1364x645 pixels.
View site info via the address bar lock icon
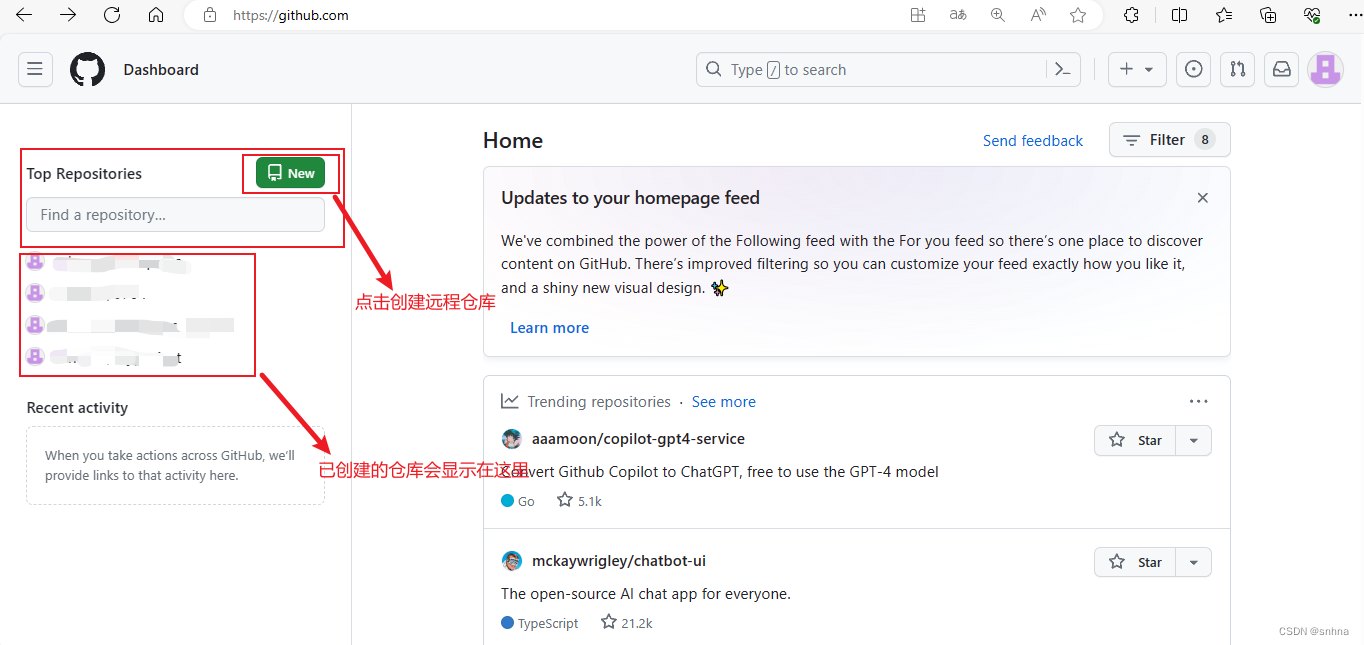tap(210, 15)
